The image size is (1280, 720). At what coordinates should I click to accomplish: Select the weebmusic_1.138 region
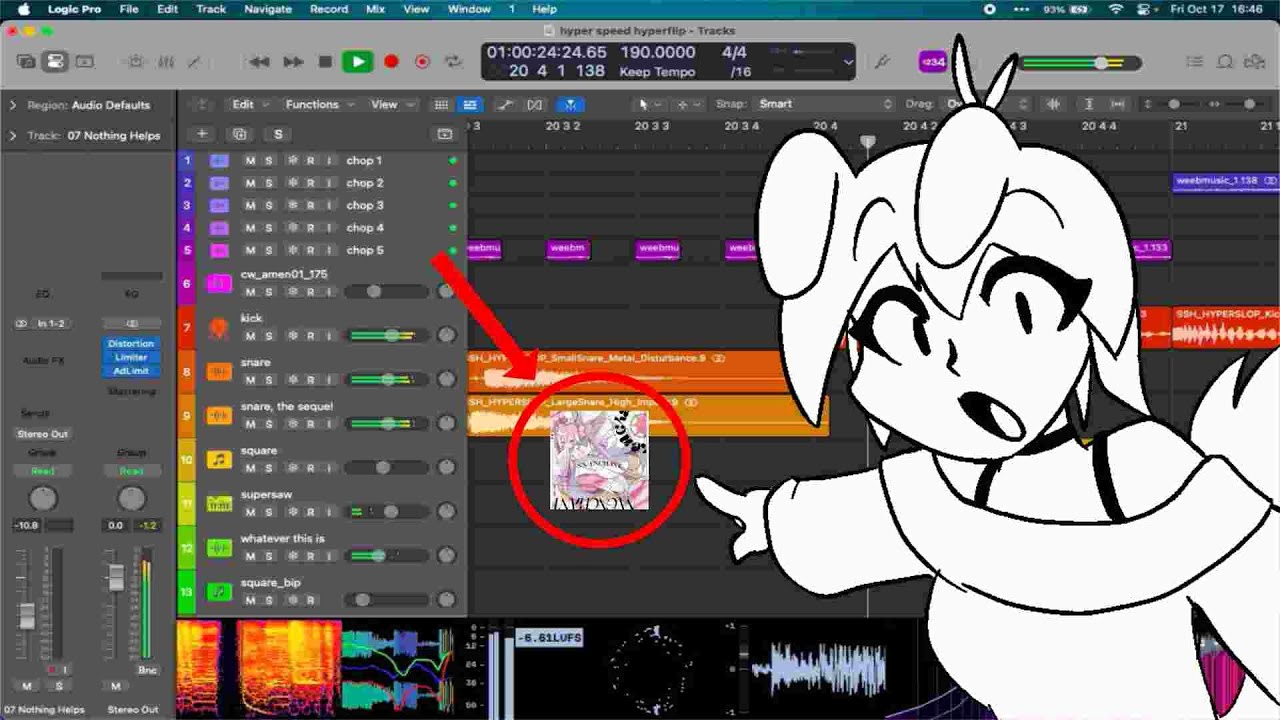pos(1225,181)
